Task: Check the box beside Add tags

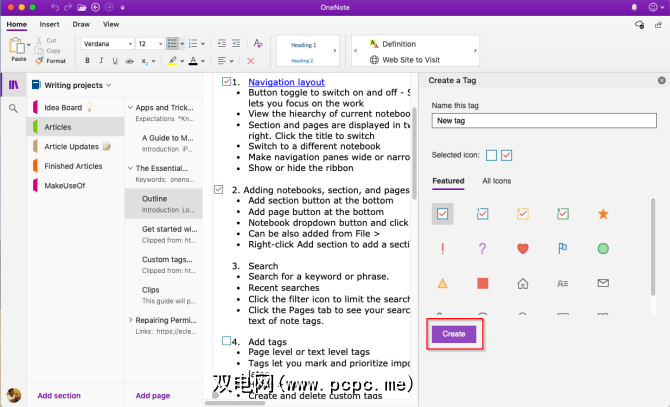Action: [x=226, y=340]
